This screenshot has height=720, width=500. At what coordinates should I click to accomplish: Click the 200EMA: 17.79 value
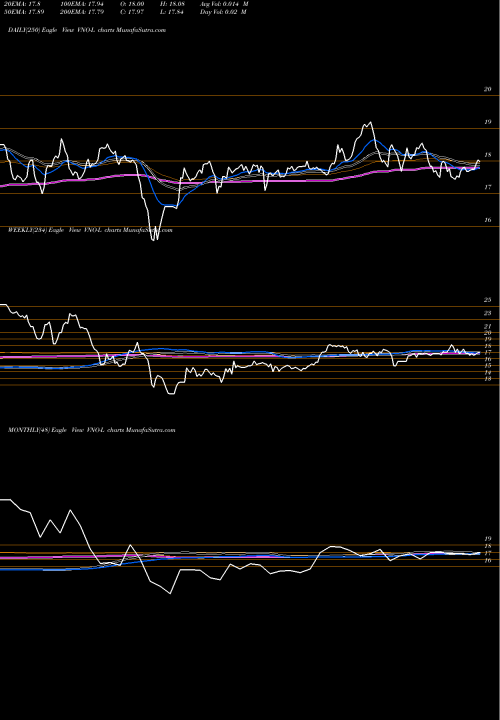(x=83, y=12)
